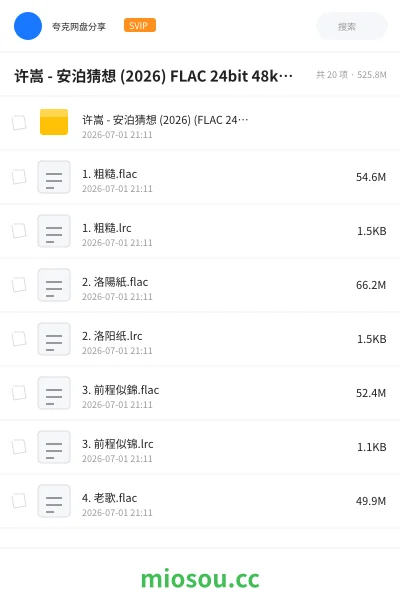Image resolution: width=400 pixels, height=600 pixels.
Task: Click file icon for 1. 粗糙.flac
Action: [x=54, y=177]
